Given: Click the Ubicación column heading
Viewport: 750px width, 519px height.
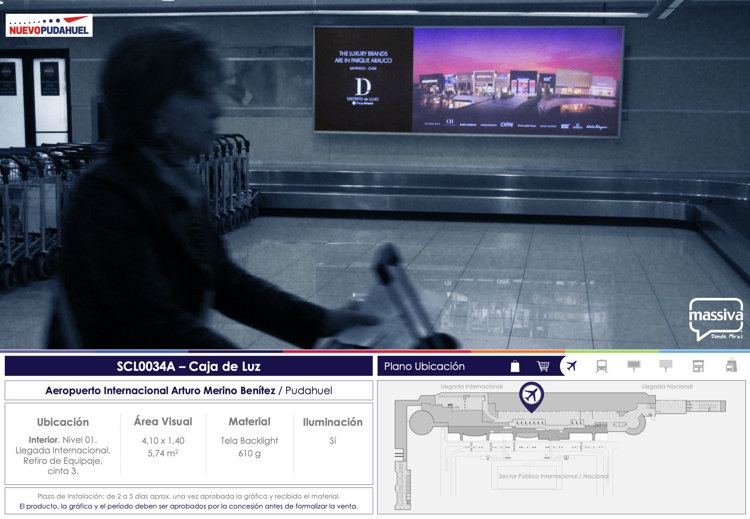Looking at the screenshot, I should coord(63,422).
